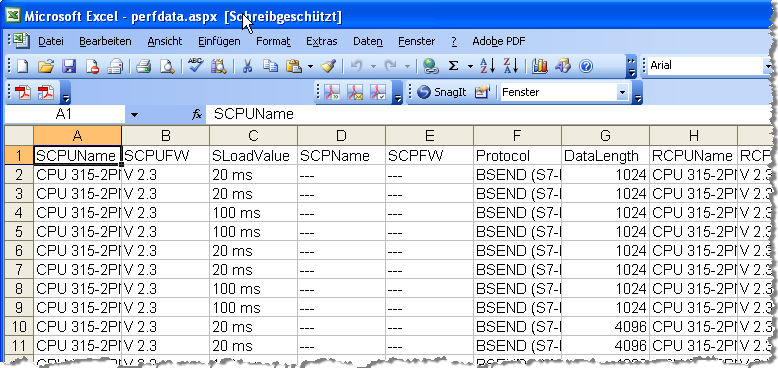Image resolution: width=778 pixels, height=368 pixels.
Task: Open the Einfügen menu
Action: coord(219,41)
